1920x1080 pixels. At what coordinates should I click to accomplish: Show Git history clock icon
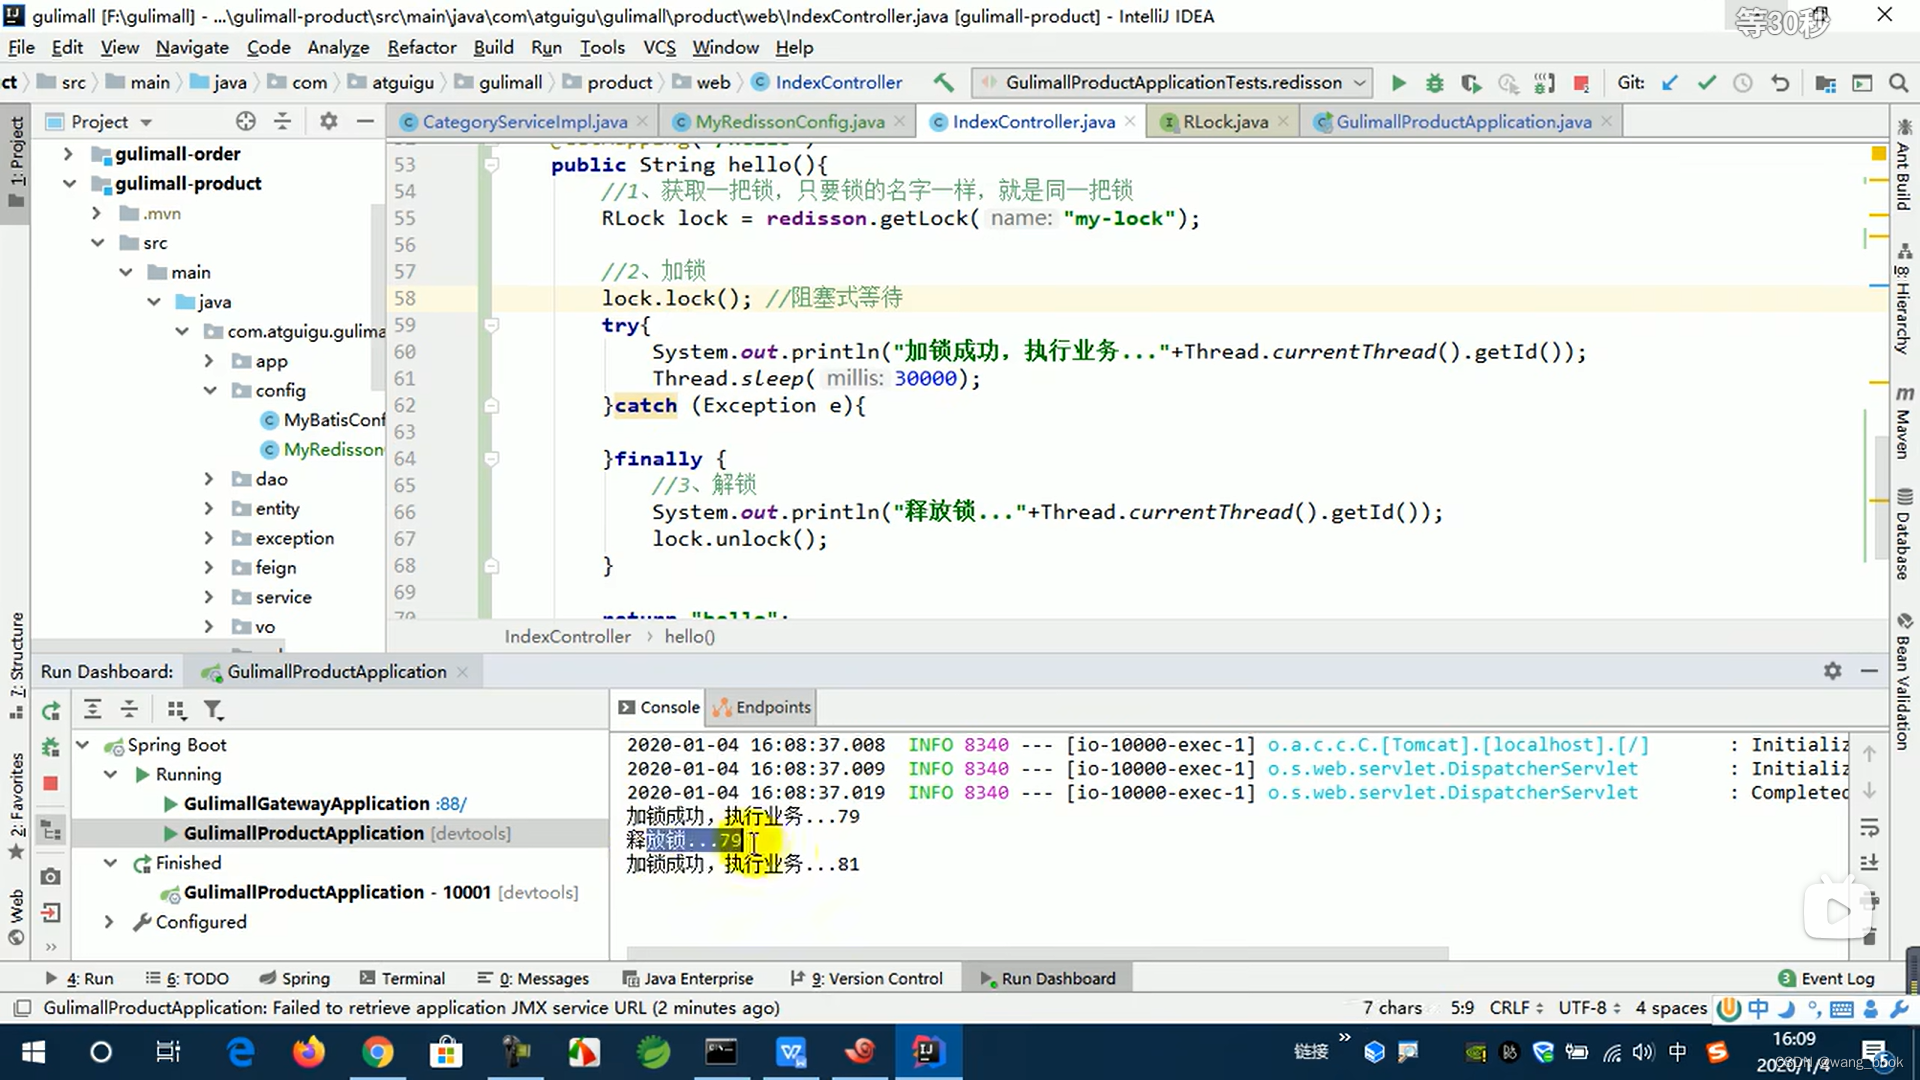1743,83
